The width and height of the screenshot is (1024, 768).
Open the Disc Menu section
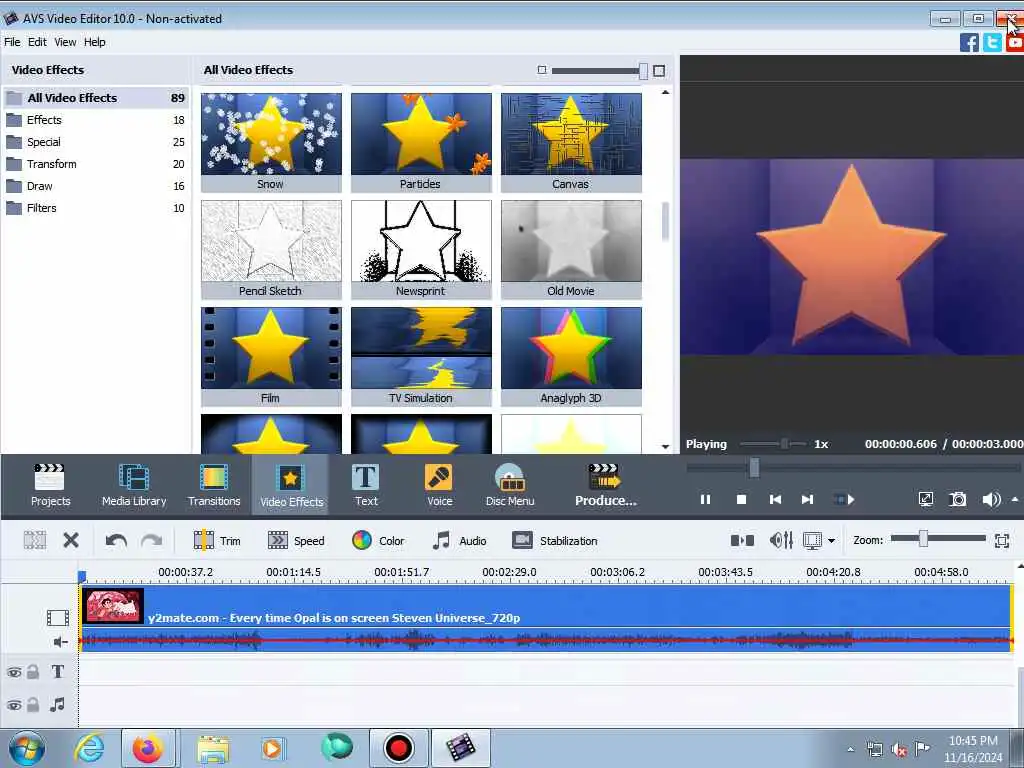coord(509,485)
